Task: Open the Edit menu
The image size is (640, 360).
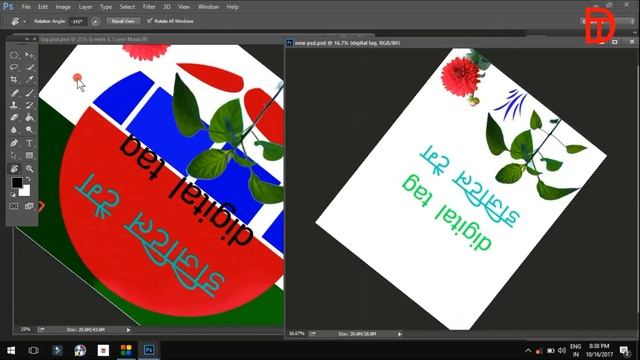Action: coord(43,7)
